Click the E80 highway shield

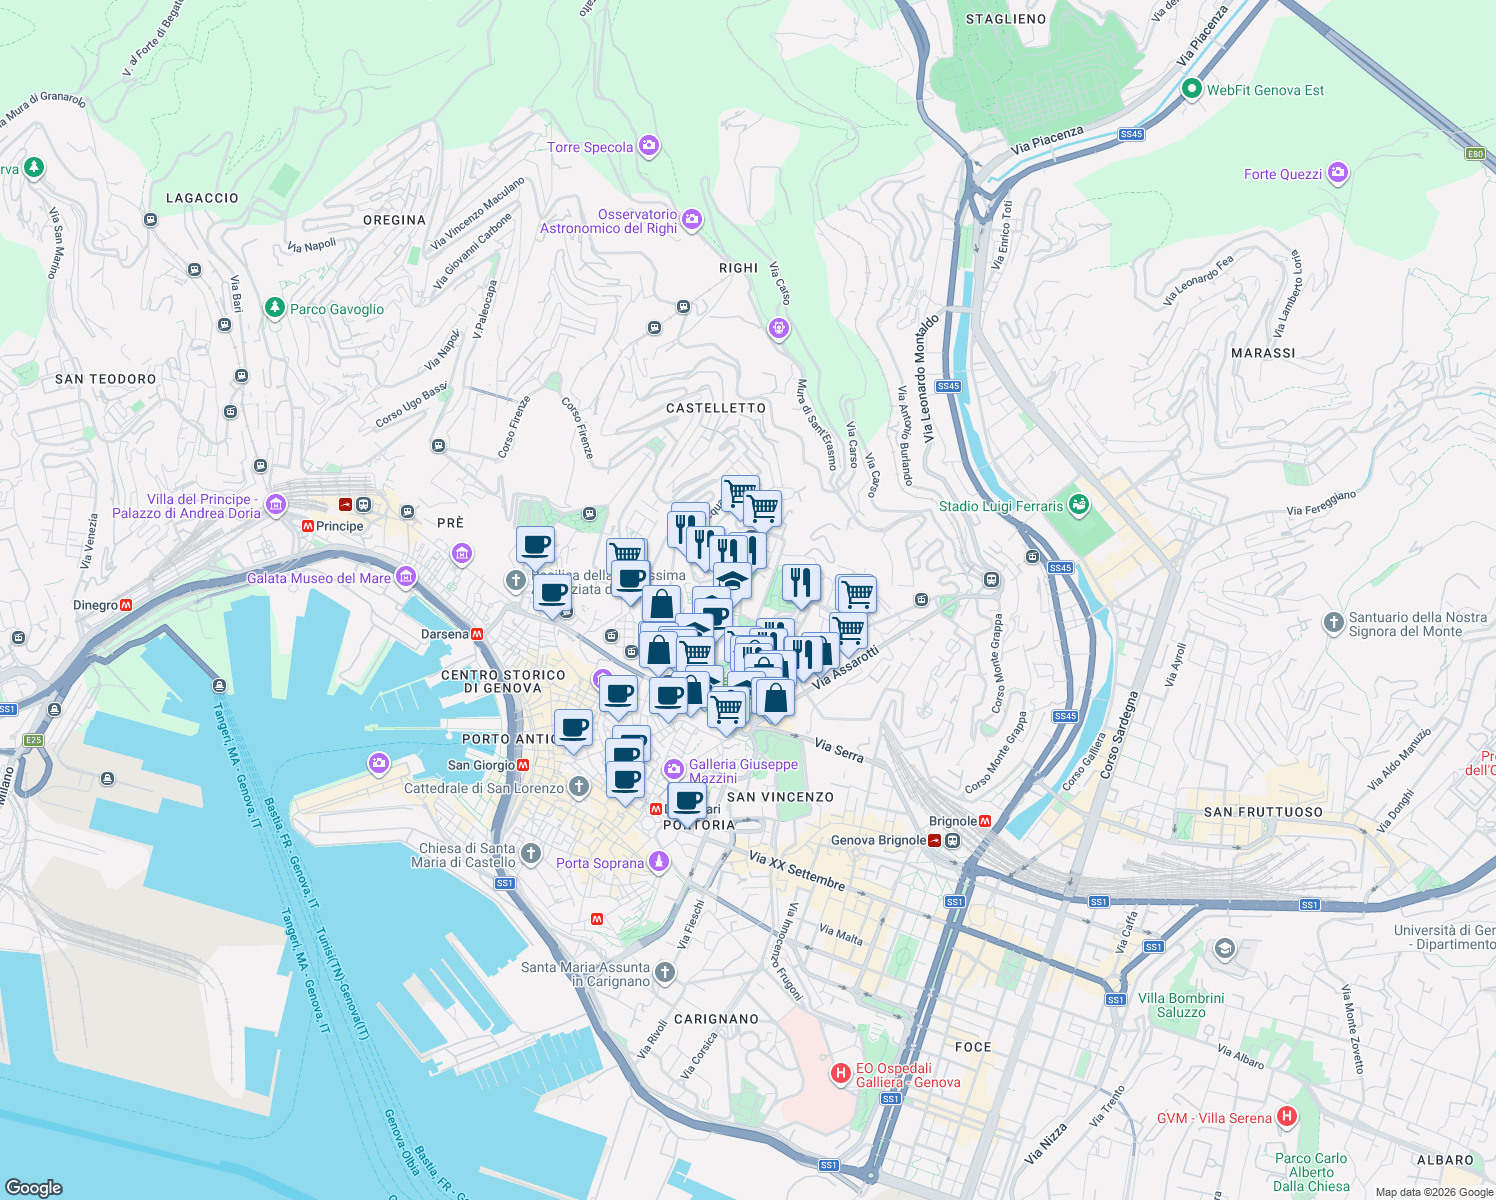click(x=1475, y=154)
